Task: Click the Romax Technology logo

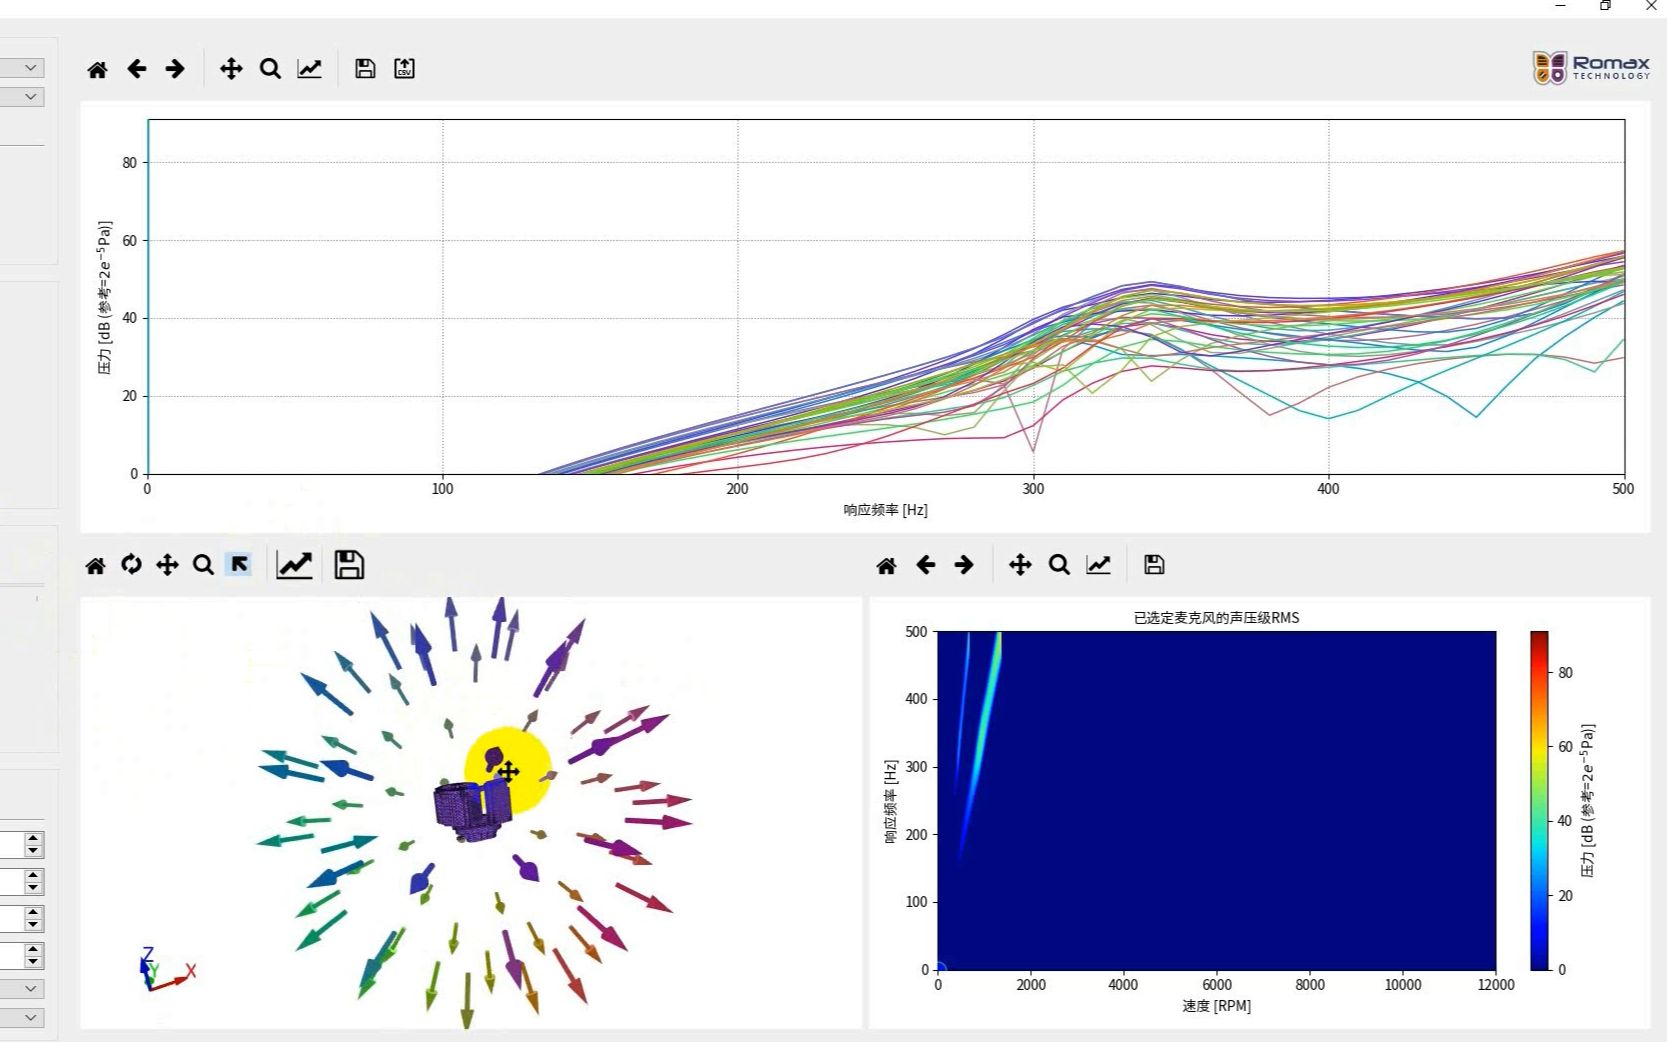Action: click(x=1591, y=68)
